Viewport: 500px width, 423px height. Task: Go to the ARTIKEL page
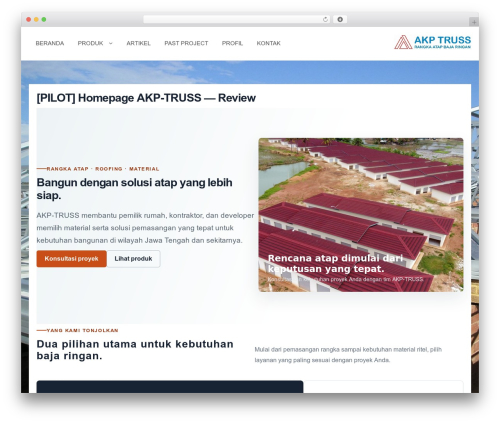pos(138,43)
